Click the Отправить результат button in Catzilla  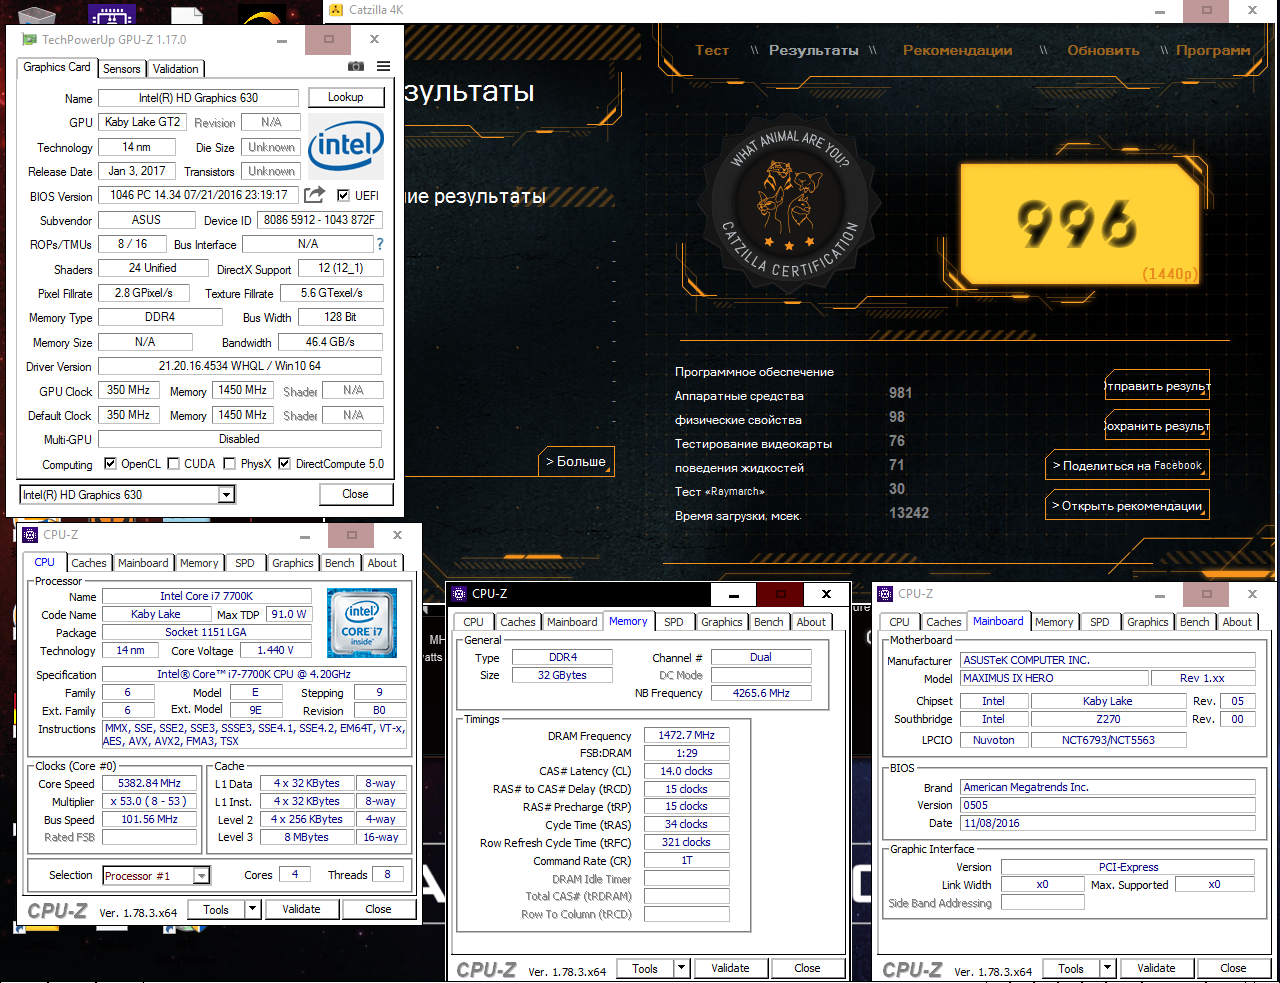pyautogui.click(x=1157, y=386)
